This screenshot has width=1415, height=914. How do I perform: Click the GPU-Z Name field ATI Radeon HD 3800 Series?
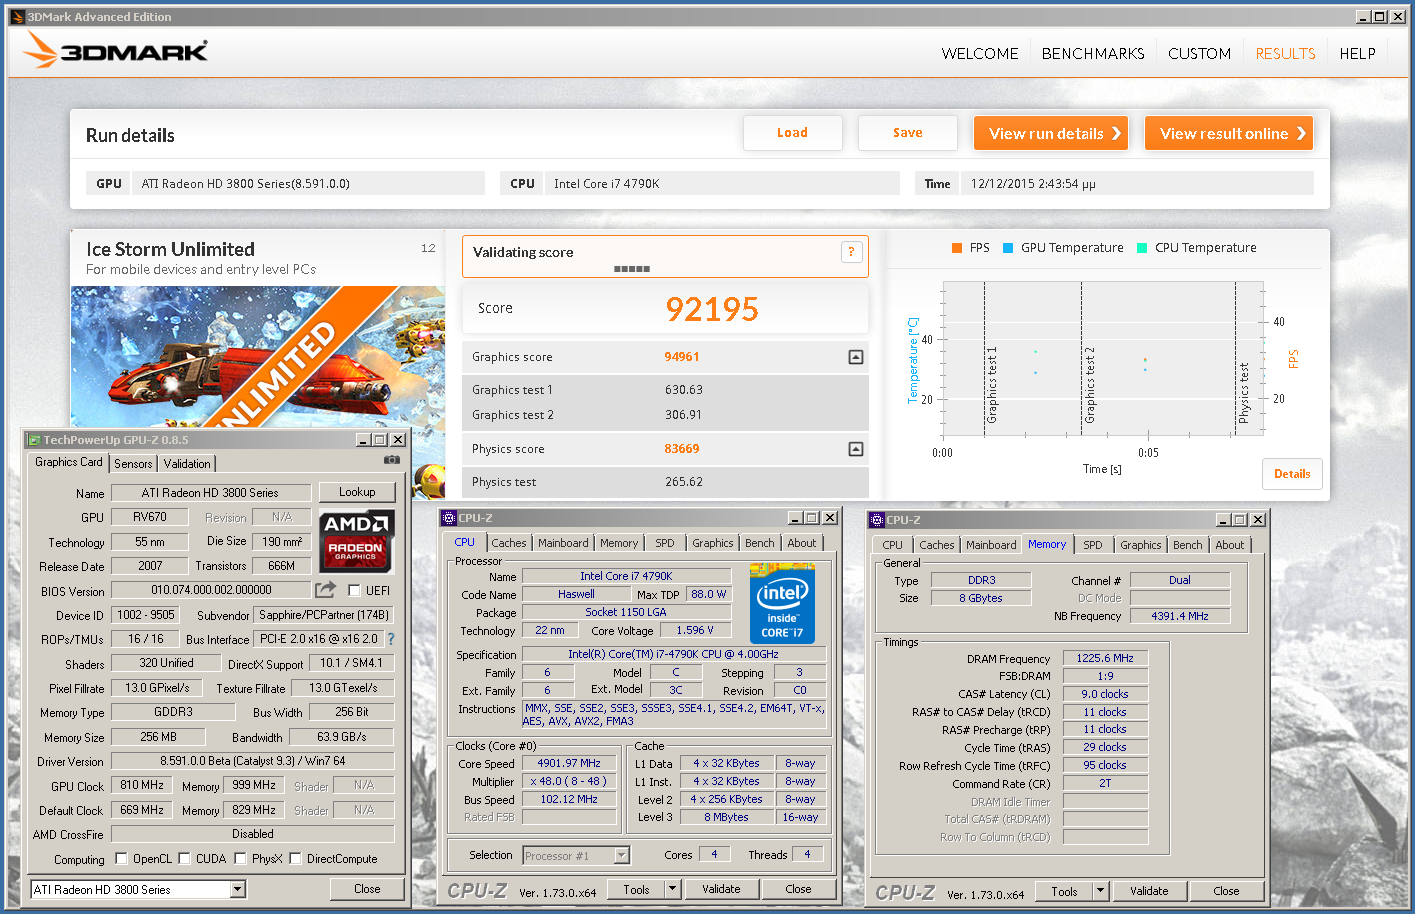(x=210, y=493)
